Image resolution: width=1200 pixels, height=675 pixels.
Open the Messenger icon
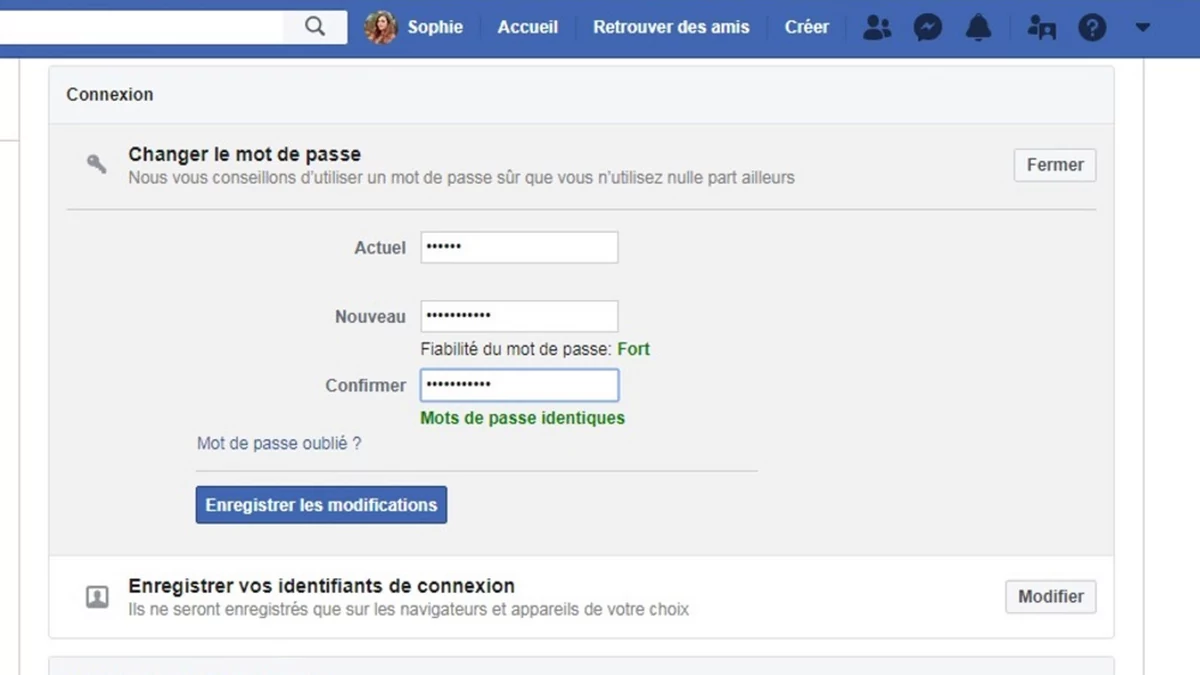coord(928,27)
